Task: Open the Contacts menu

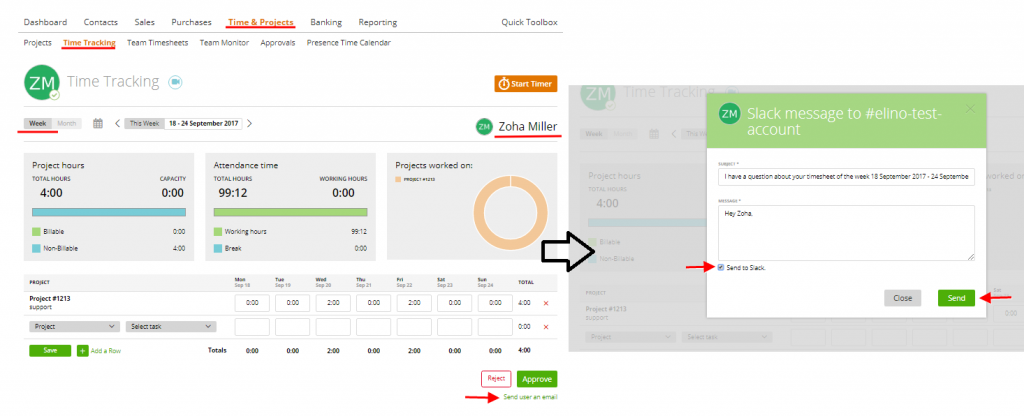Action: point(101,22)
